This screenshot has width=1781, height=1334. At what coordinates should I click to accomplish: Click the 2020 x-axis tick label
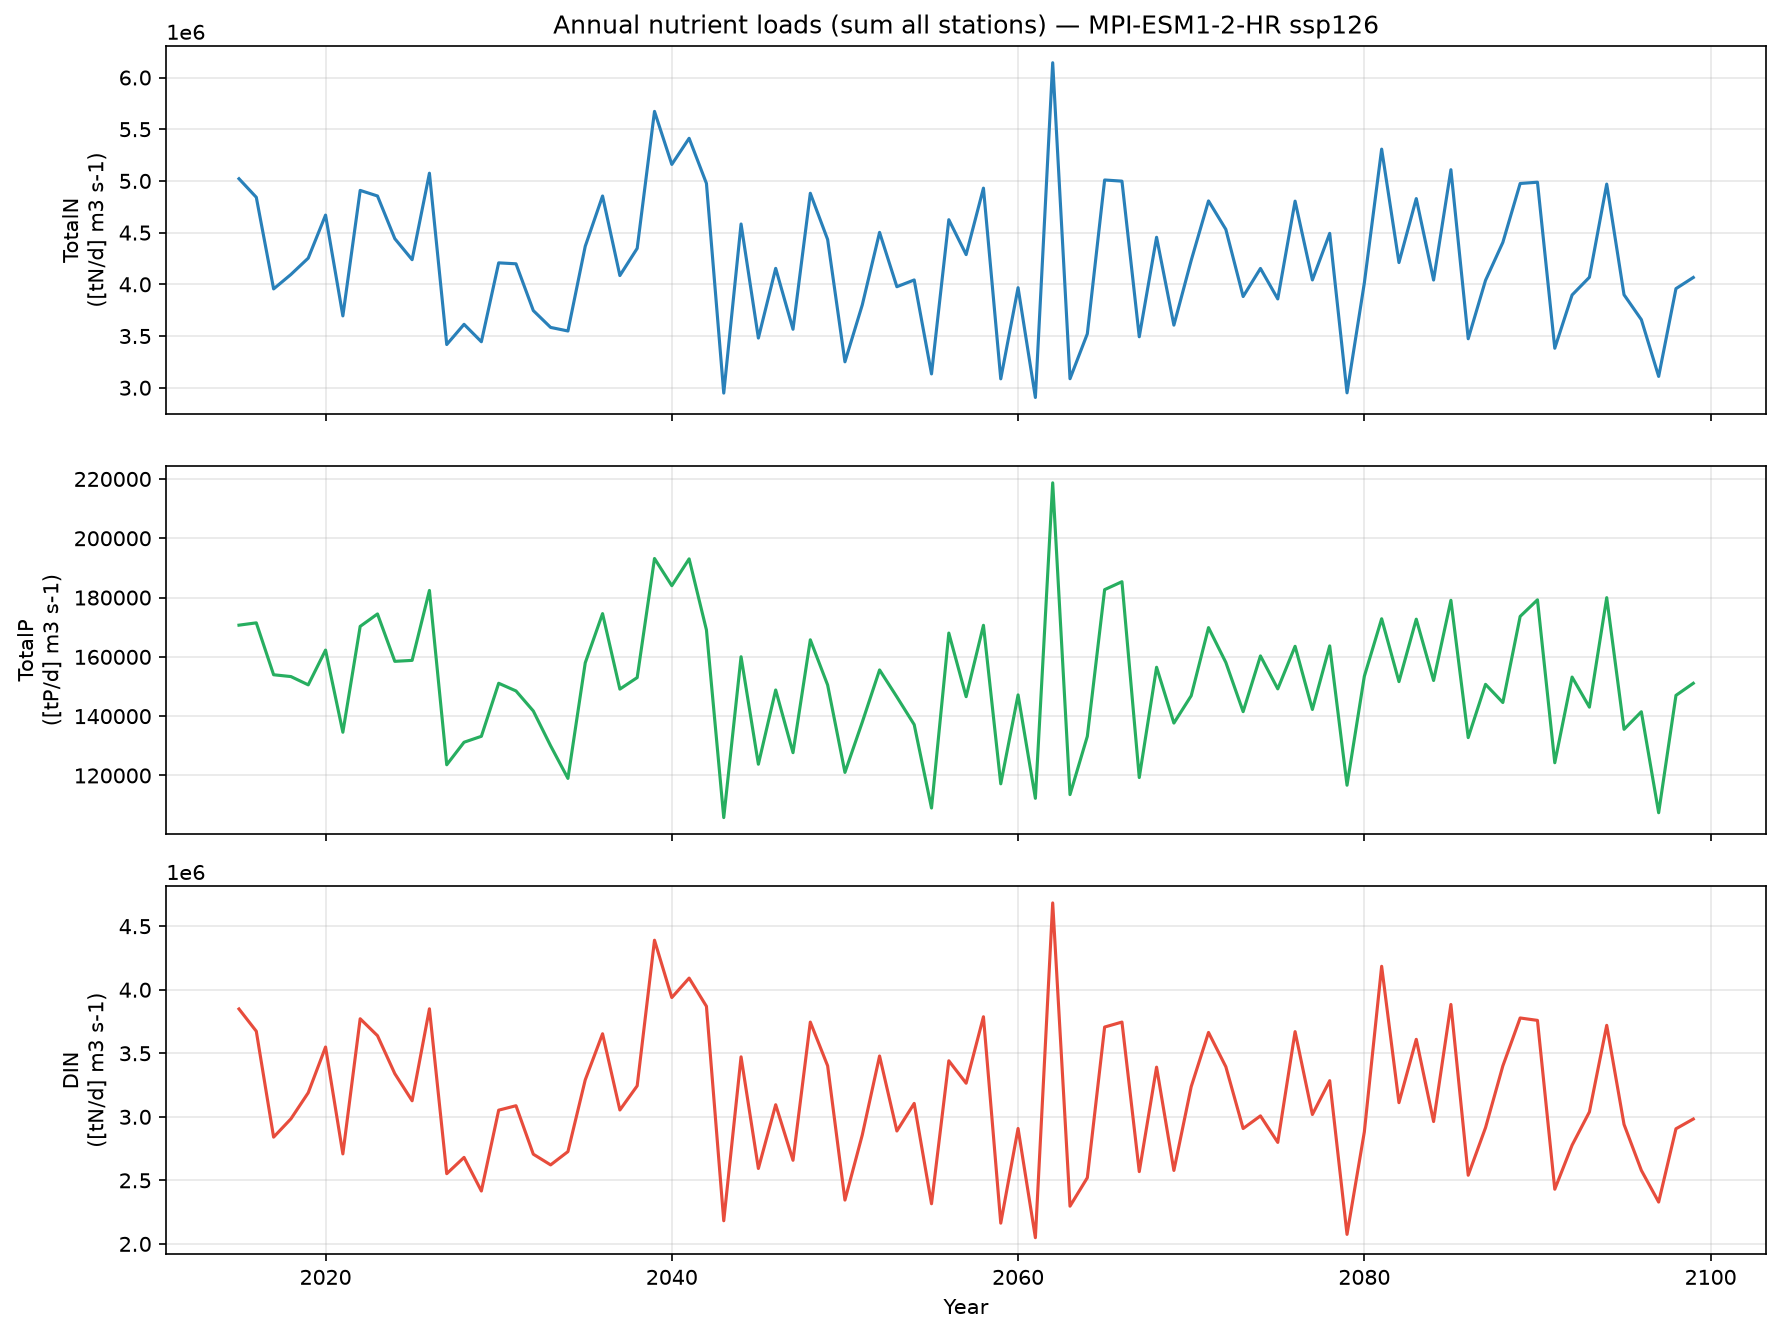325,1277
